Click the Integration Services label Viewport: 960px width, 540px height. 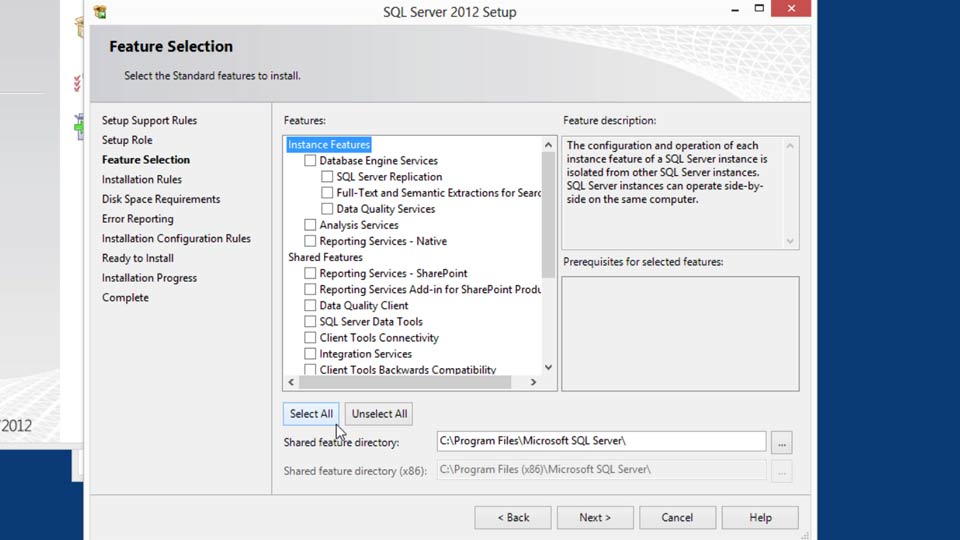coord(366,354)
